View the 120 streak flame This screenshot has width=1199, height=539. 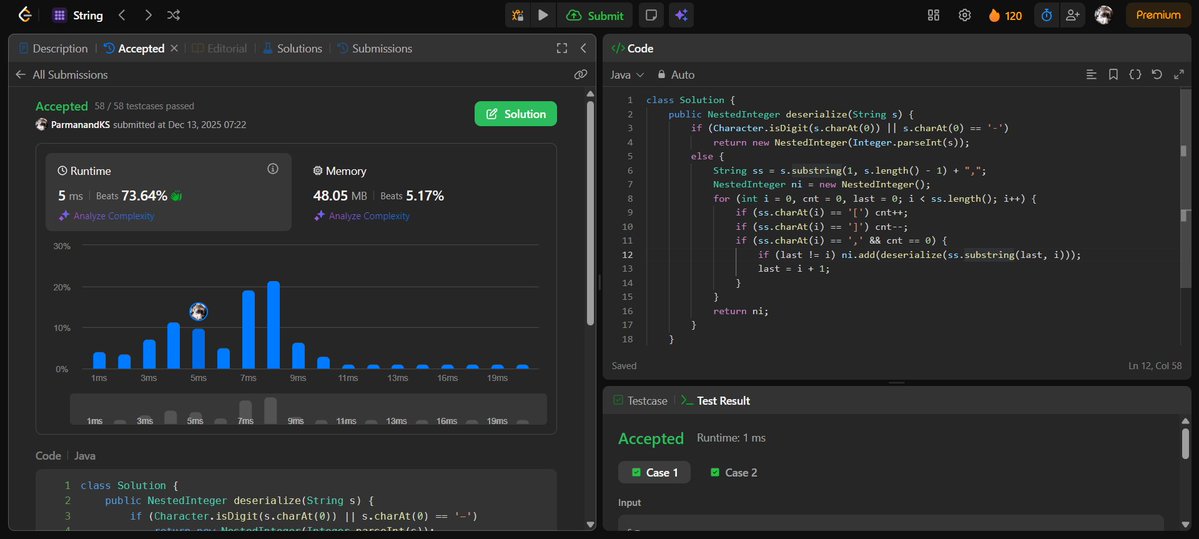coord(1006,15)
